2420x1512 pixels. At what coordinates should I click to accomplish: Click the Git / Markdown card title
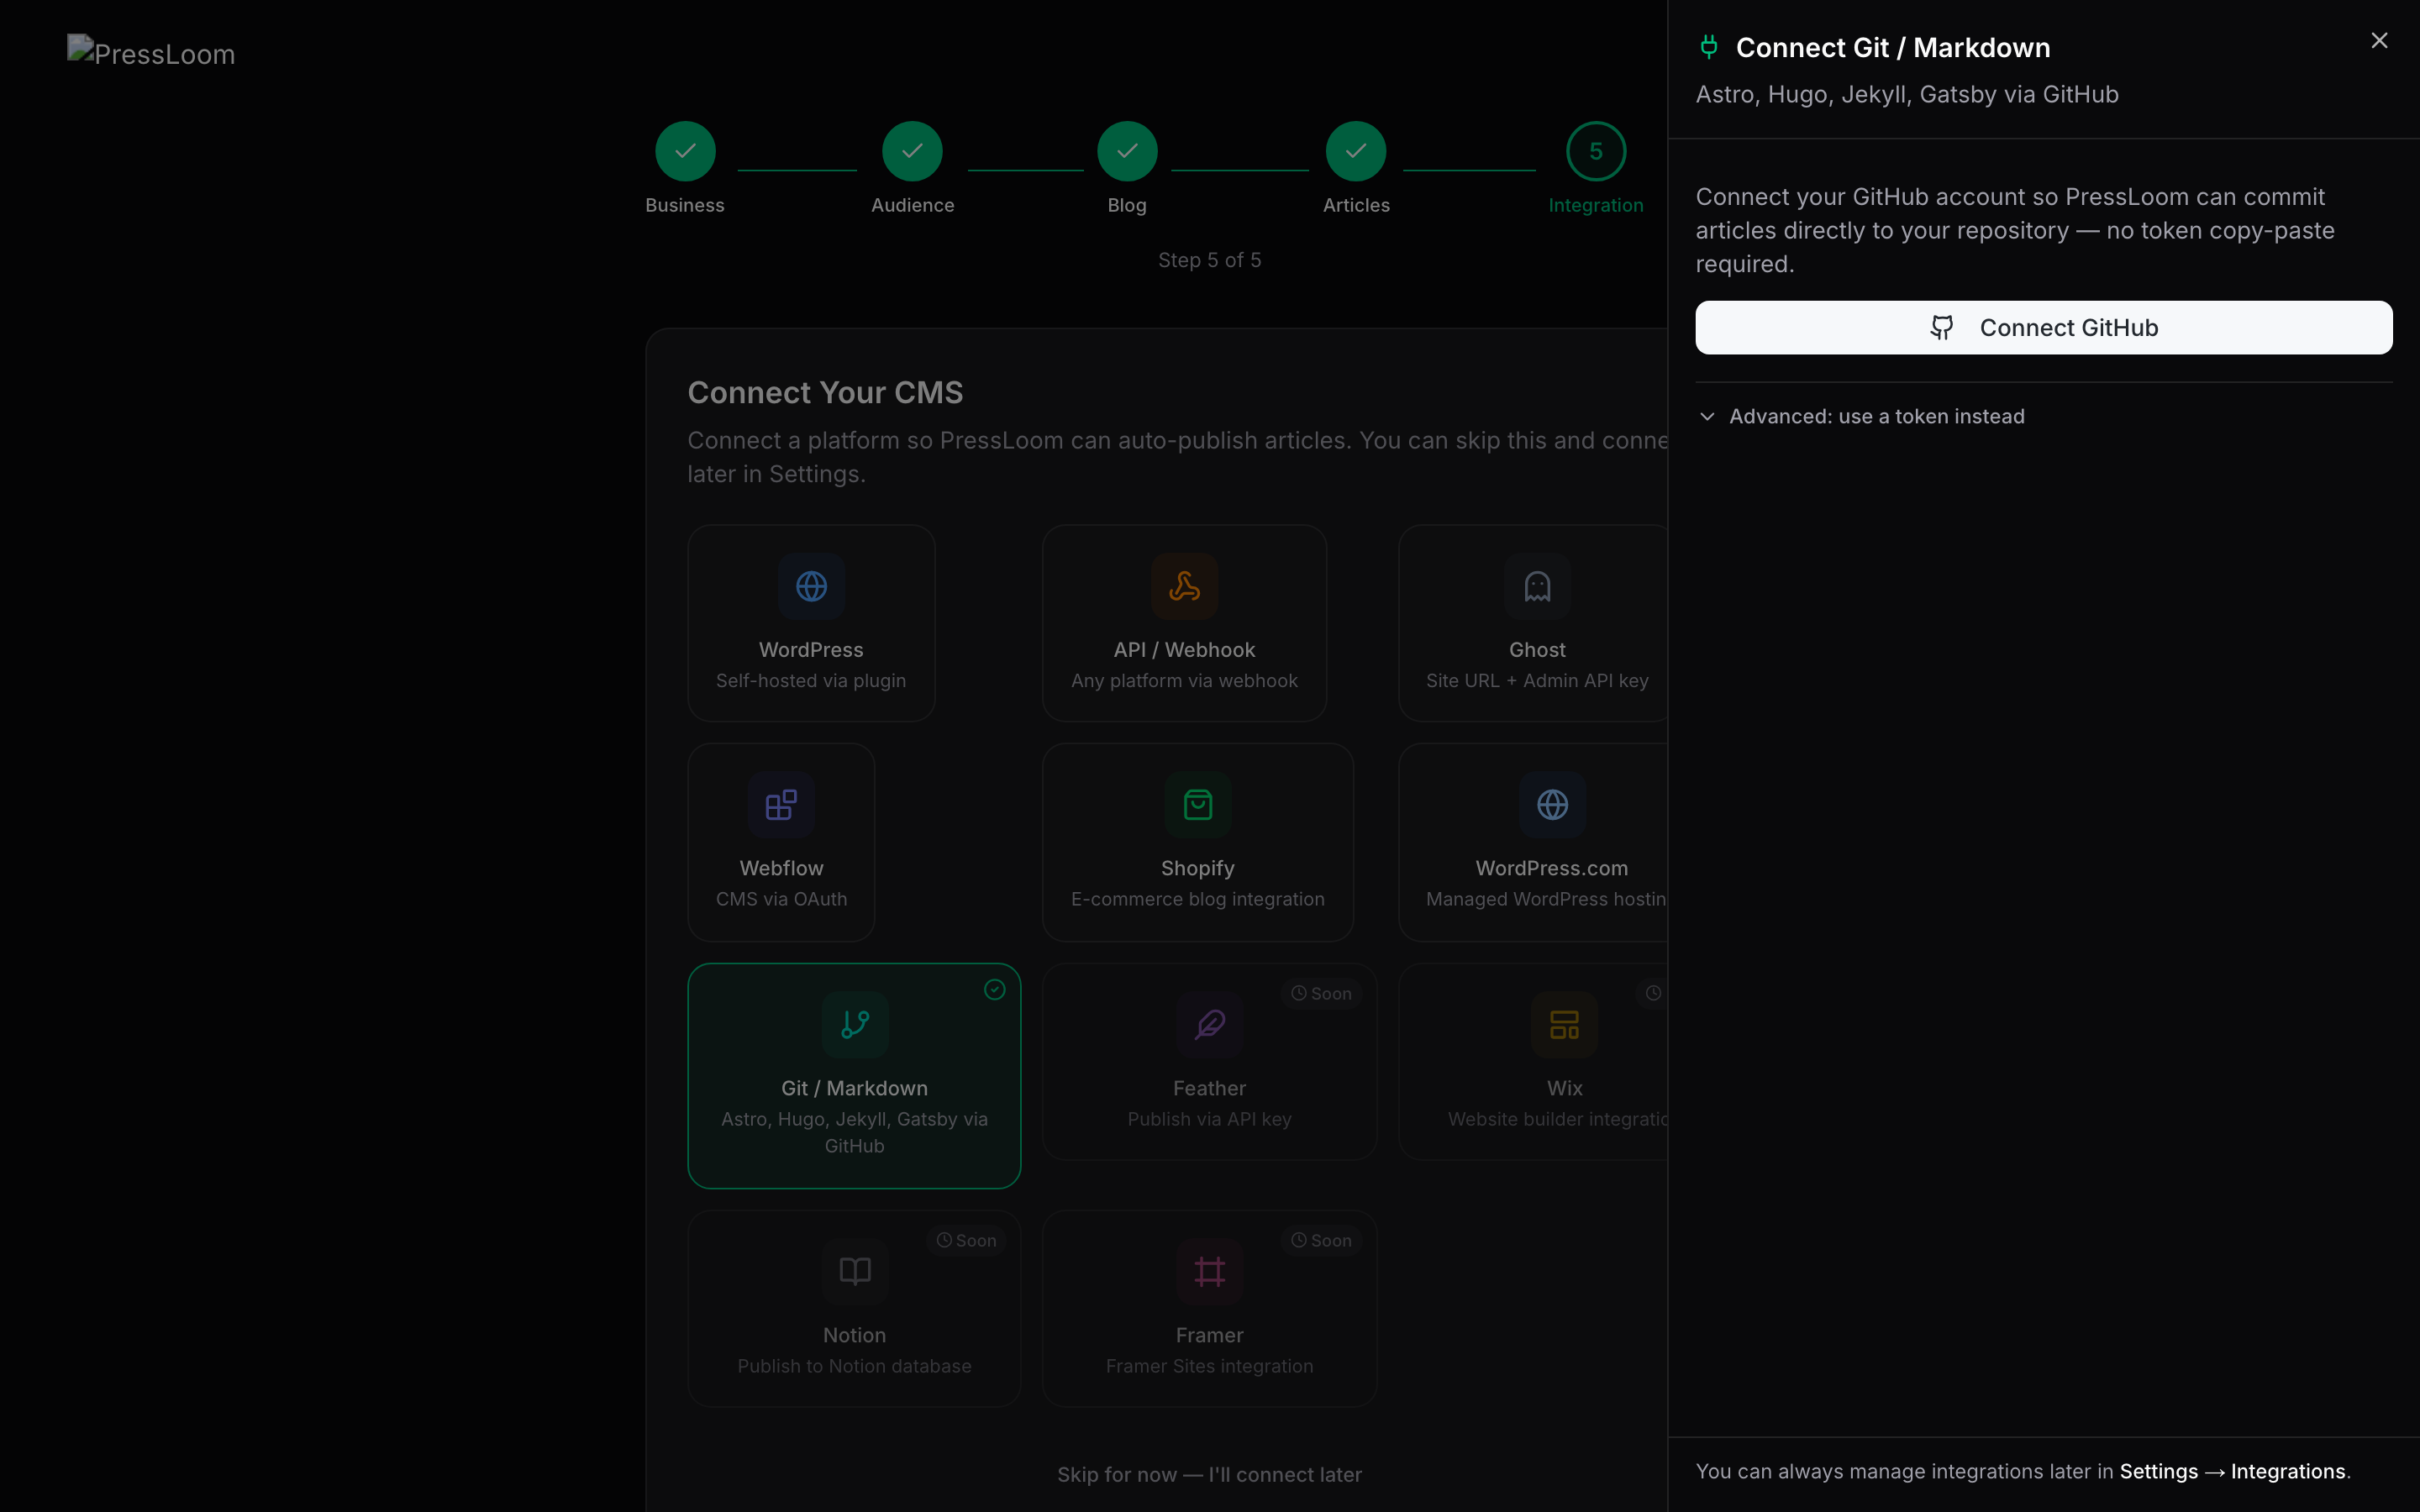tap(855, 1088)
